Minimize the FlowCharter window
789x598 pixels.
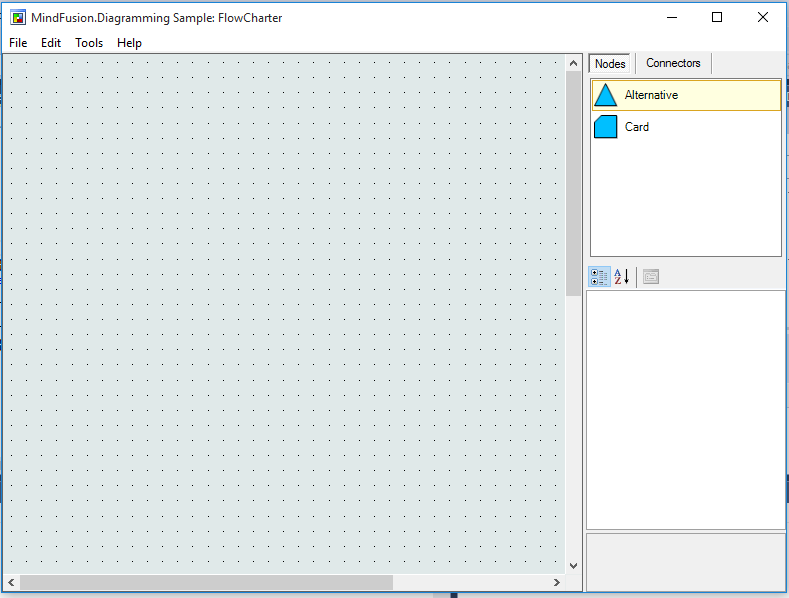[x=672, y=18]
